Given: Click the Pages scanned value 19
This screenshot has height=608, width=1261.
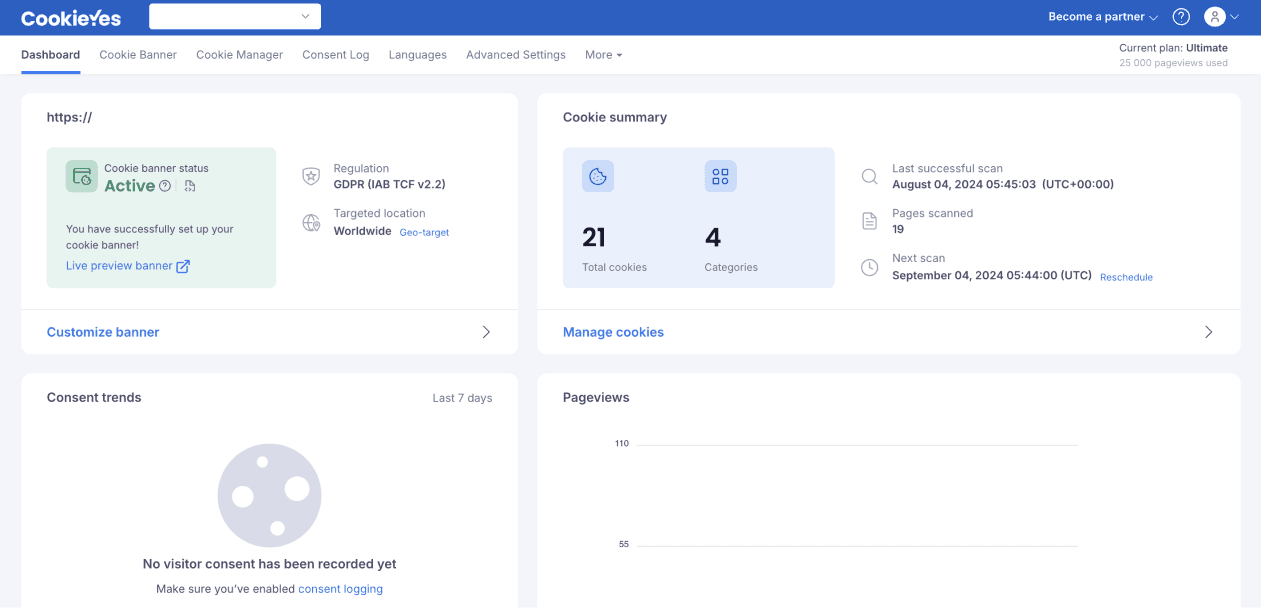Looking at the screenshot, I should 898,230.
